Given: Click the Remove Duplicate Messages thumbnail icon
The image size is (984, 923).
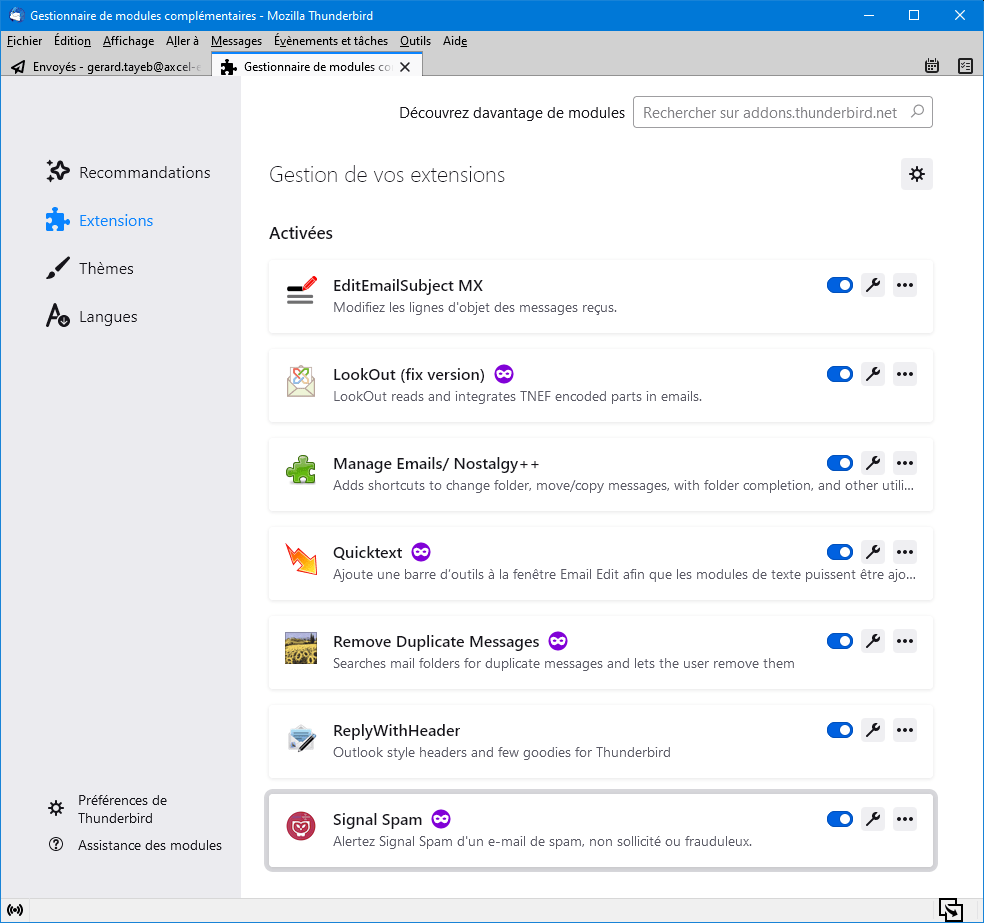Looking at the screenshot, I should tap(301, 648).
